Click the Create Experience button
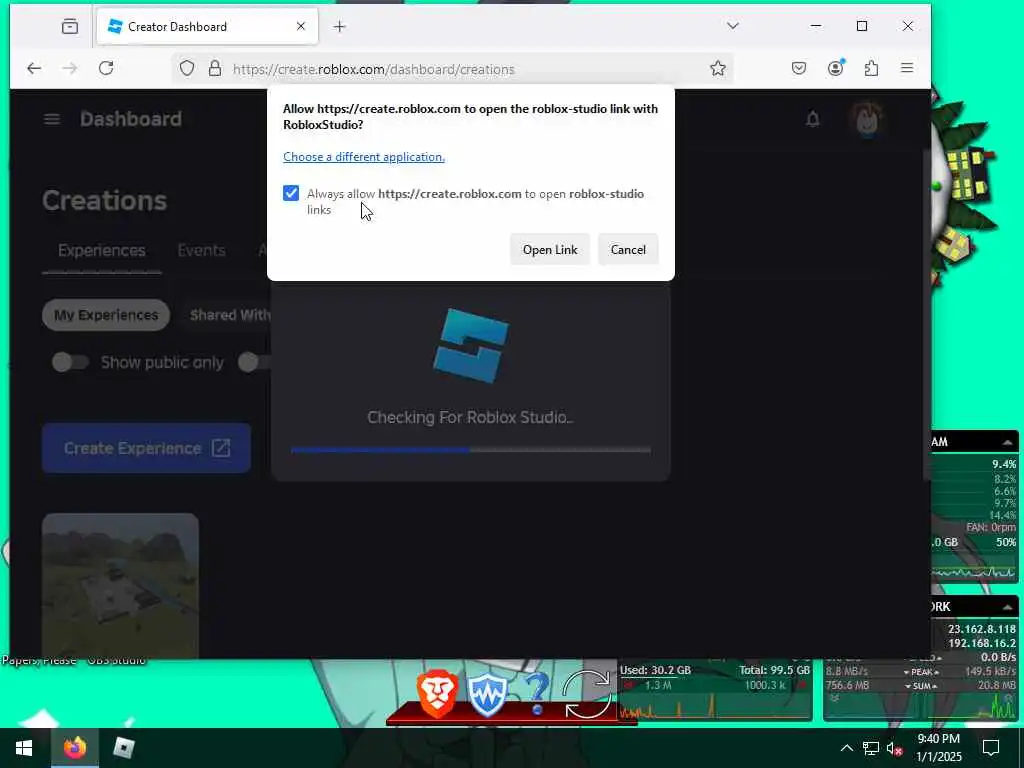 coord(146,448)
